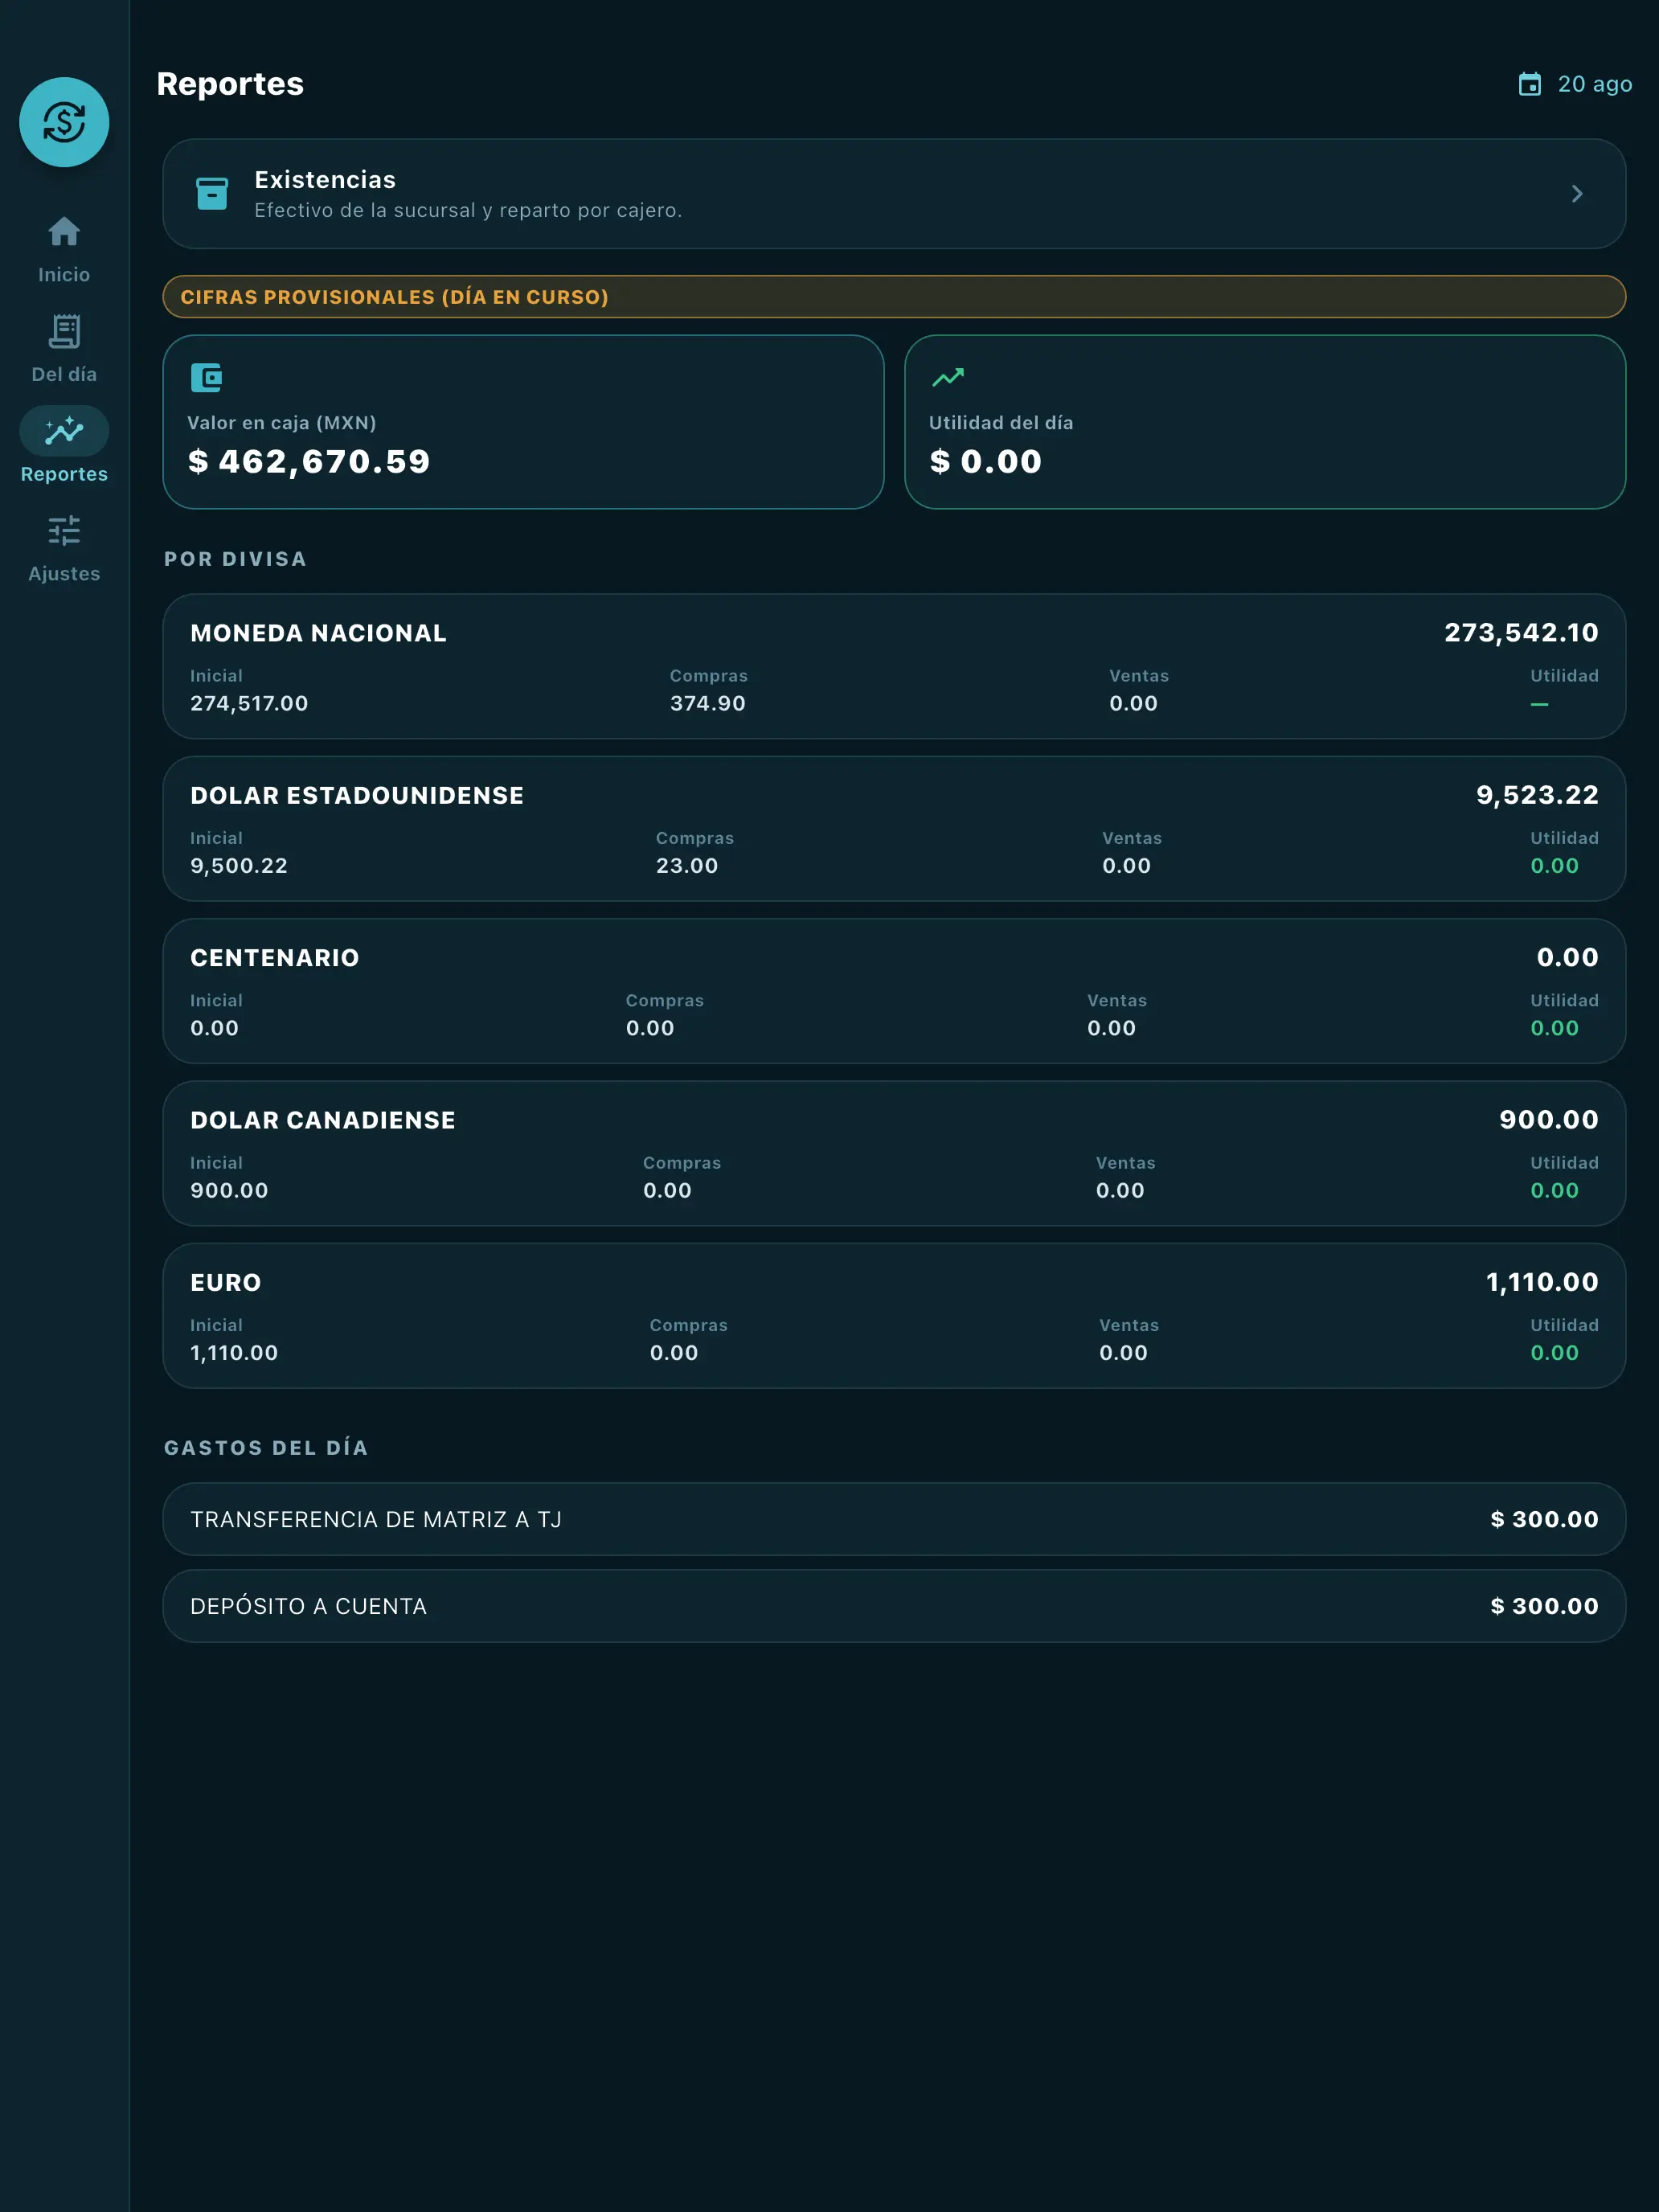Select the EURO currency title

(x=226, y=1282)
